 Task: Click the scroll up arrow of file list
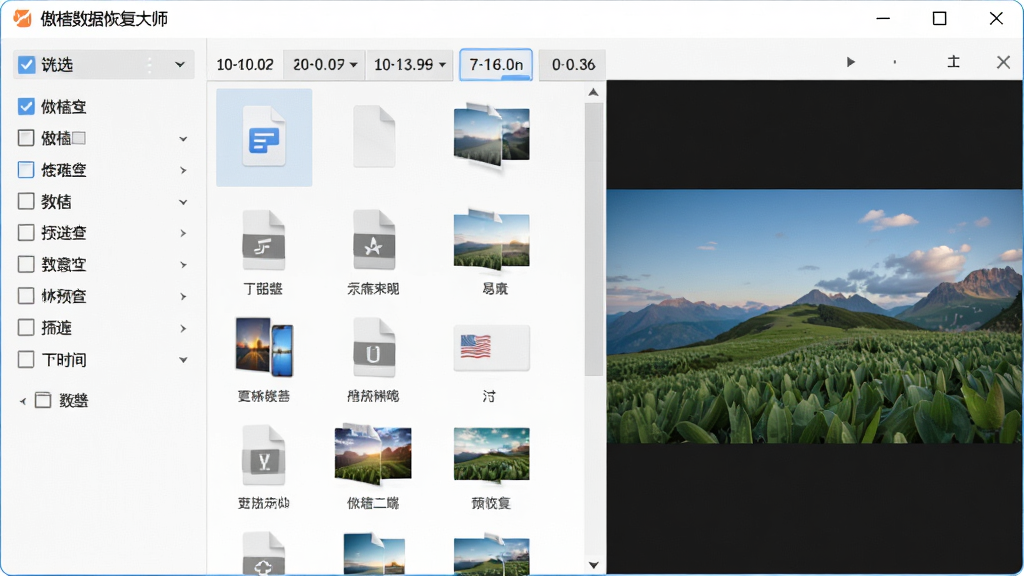tap(593, 92)
